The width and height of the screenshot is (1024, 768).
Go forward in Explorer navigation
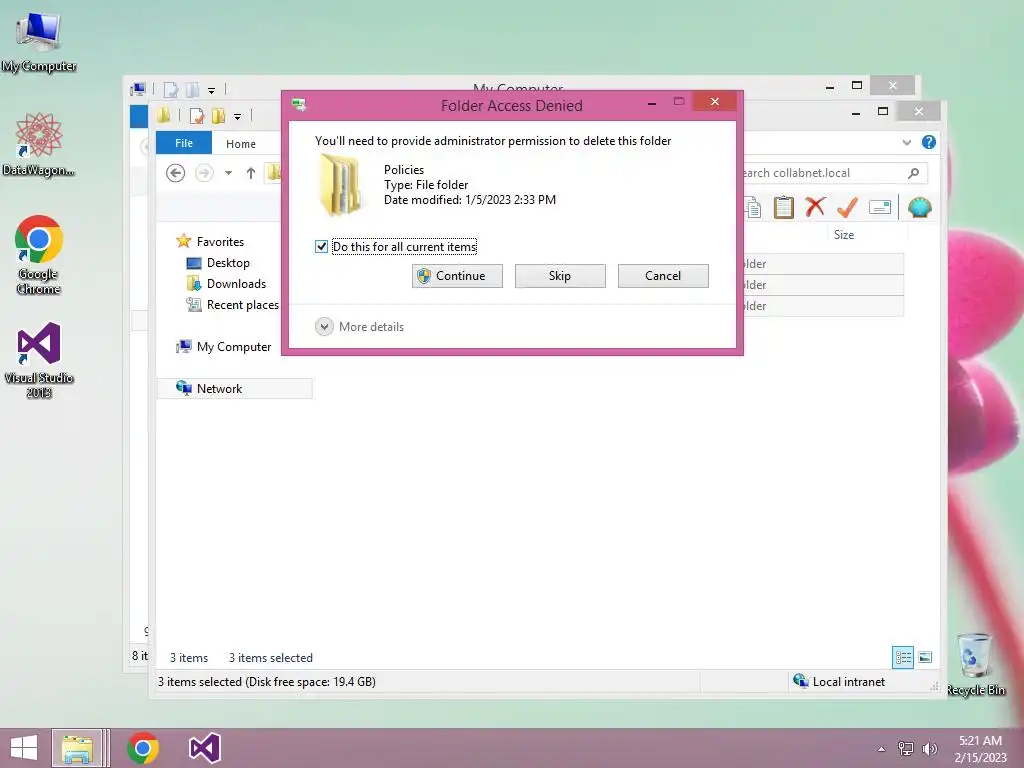(x=204, y=173)
